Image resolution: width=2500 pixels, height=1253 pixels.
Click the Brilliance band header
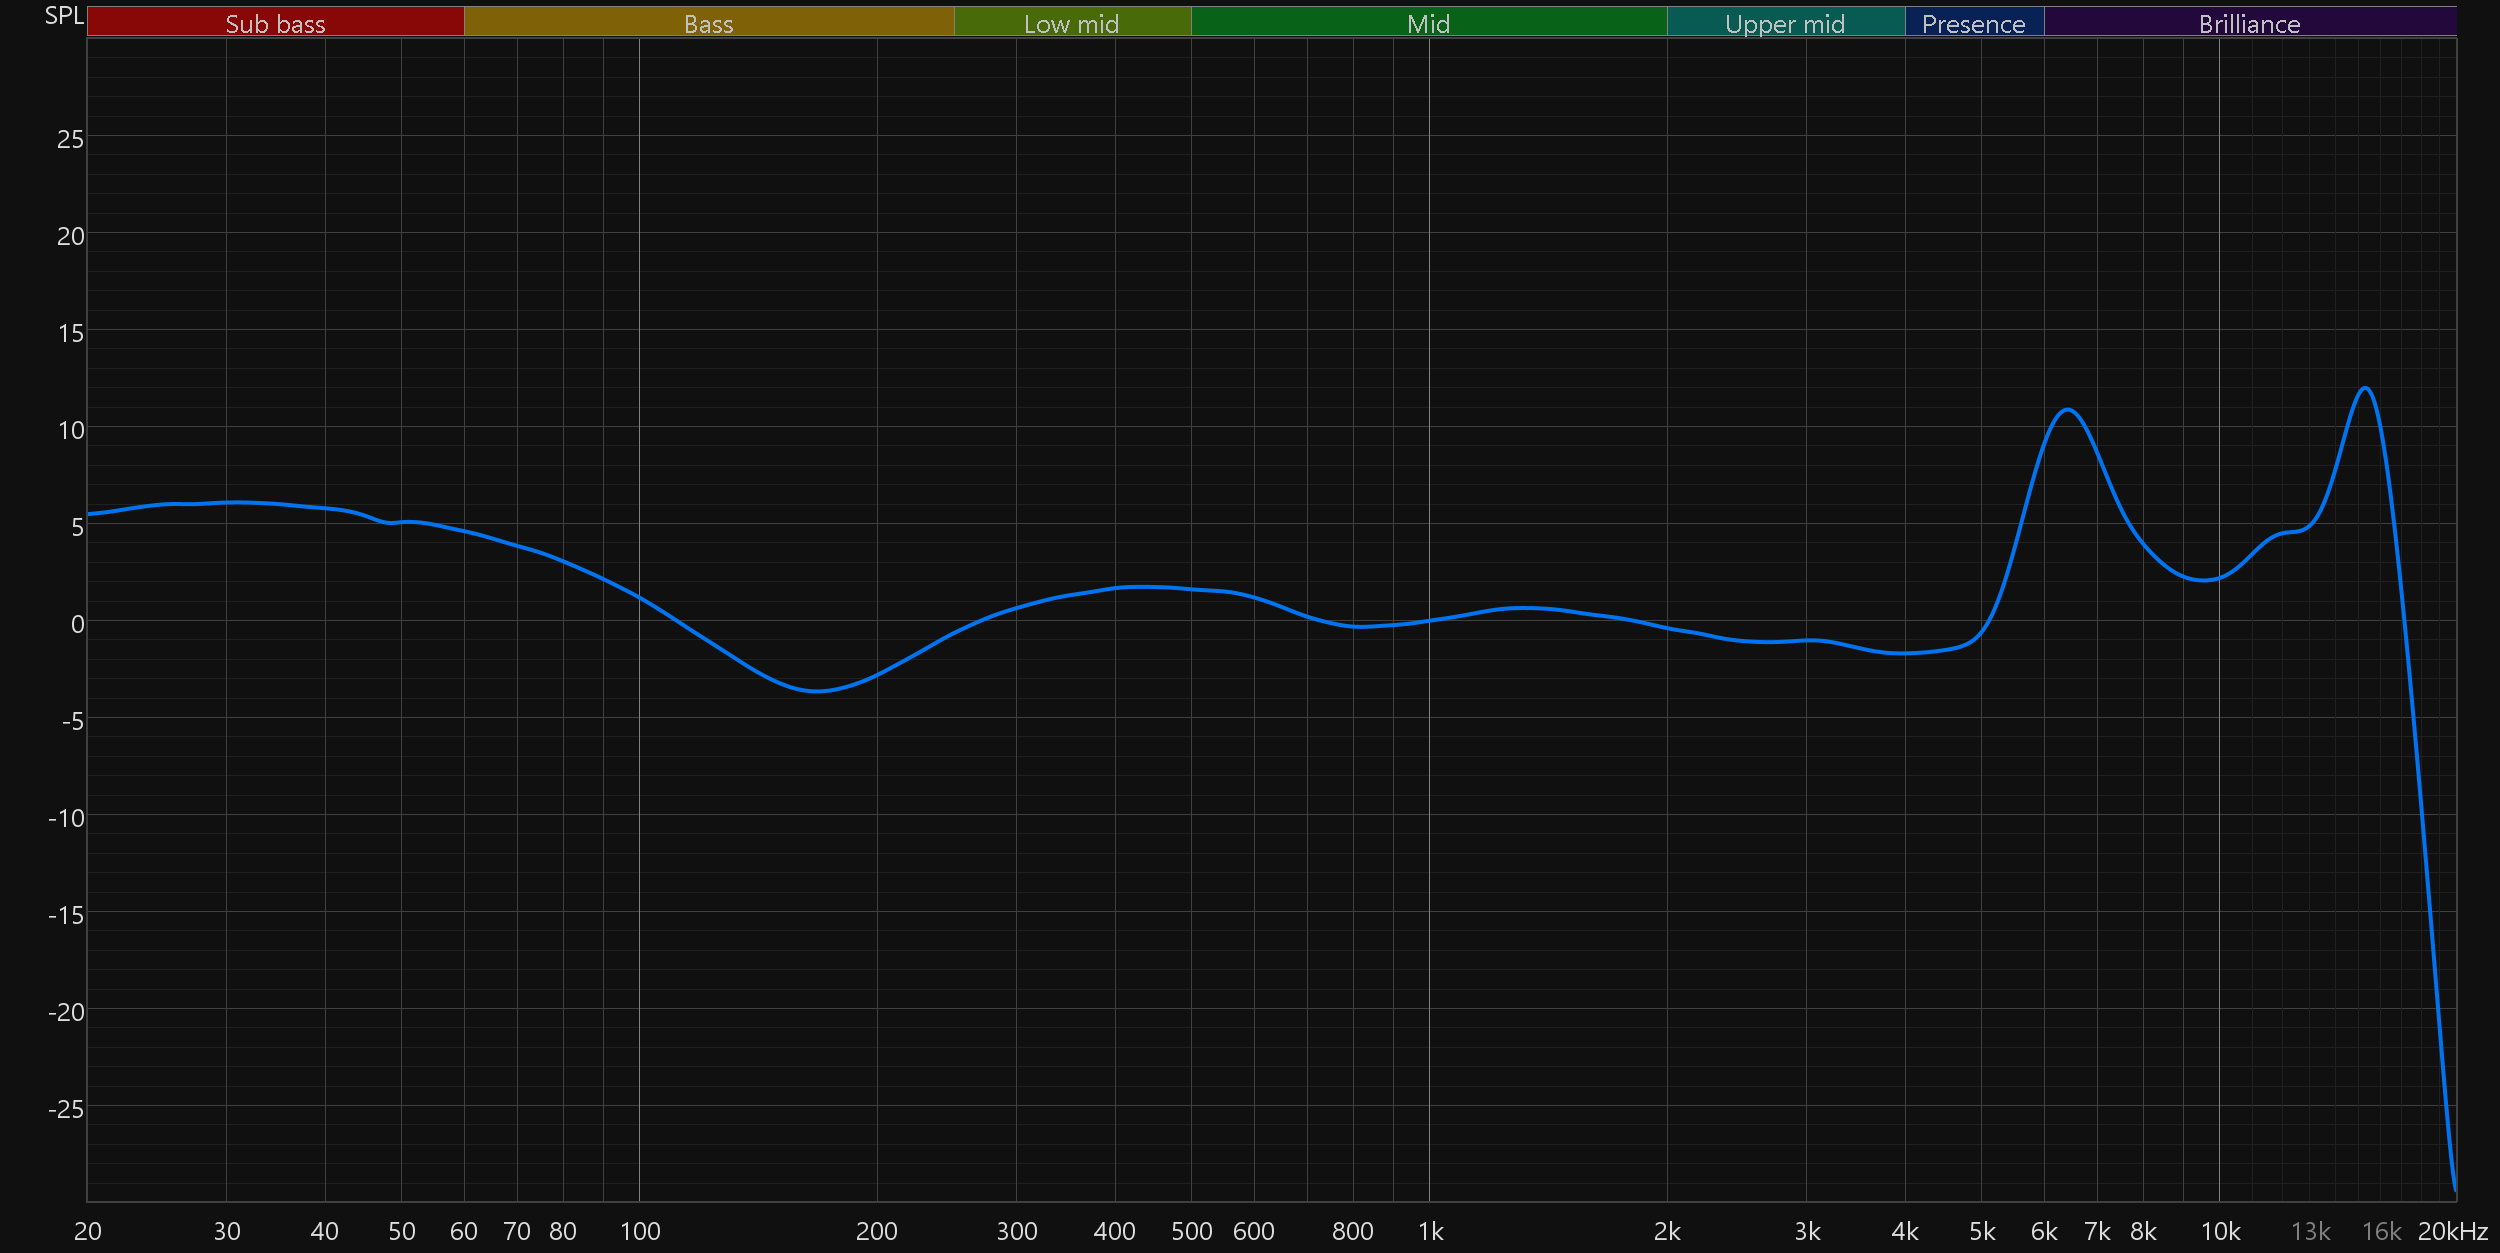(2249, 23)
